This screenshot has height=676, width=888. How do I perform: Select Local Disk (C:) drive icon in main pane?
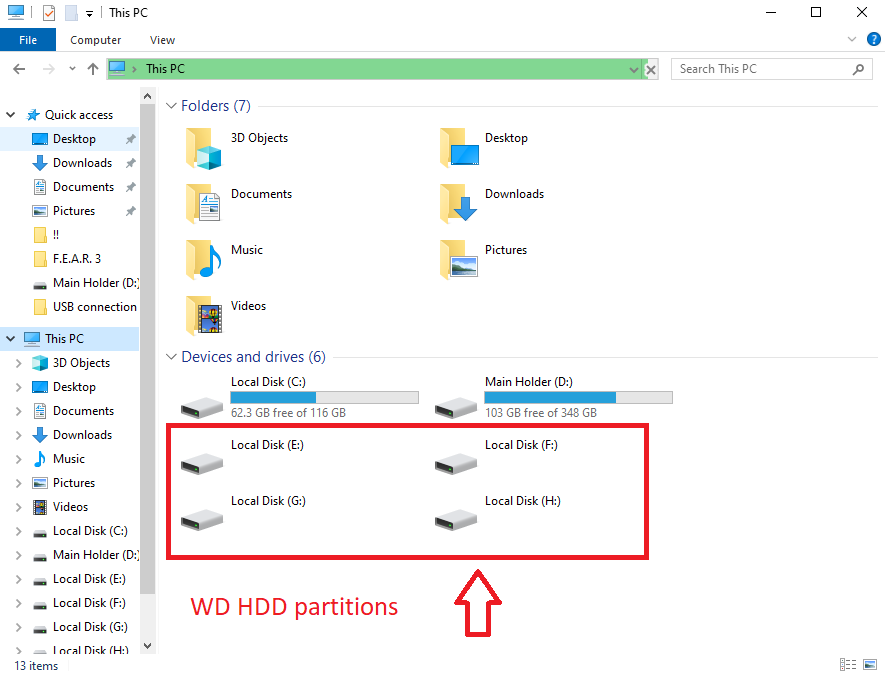(202, 407)
